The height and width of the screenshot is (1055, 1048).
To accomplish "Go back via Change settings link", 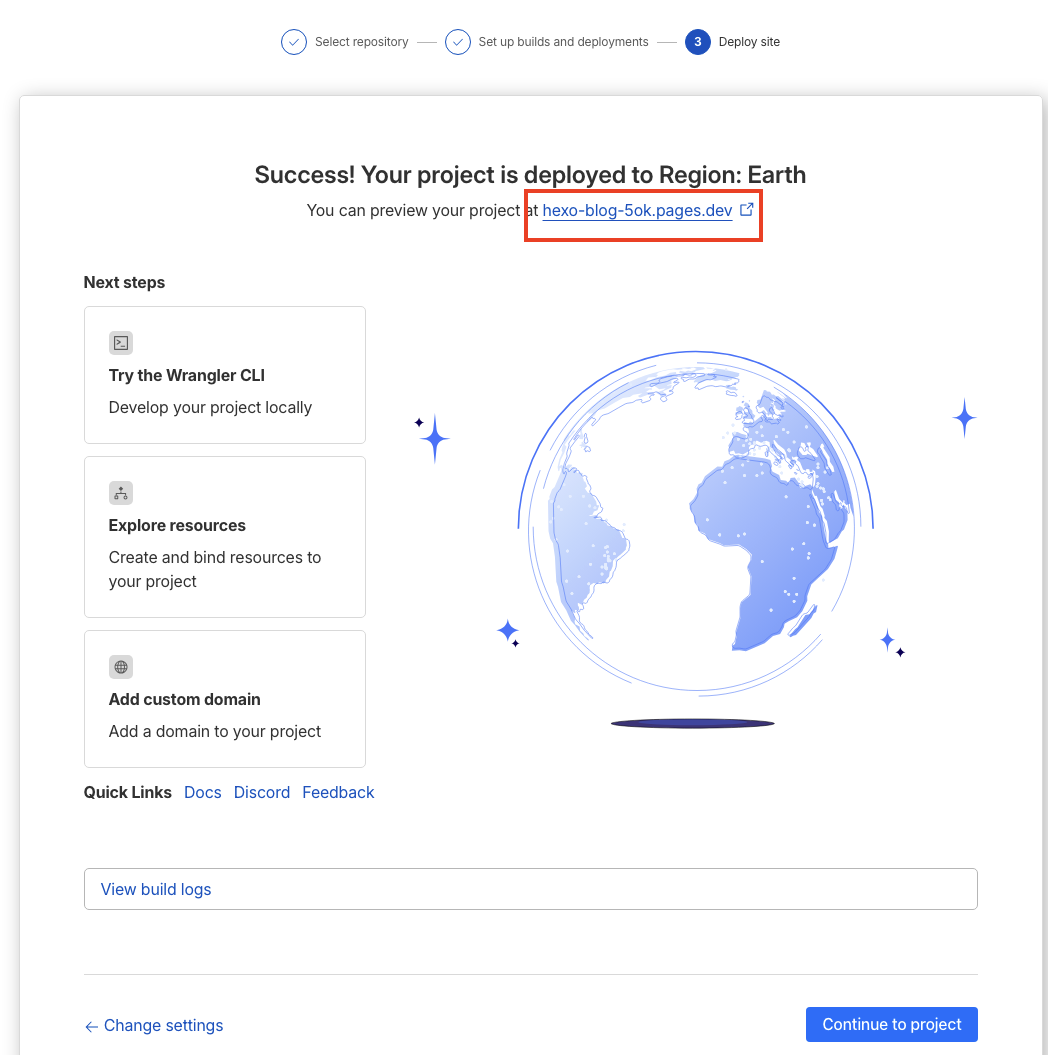I will pos(163,1025).
